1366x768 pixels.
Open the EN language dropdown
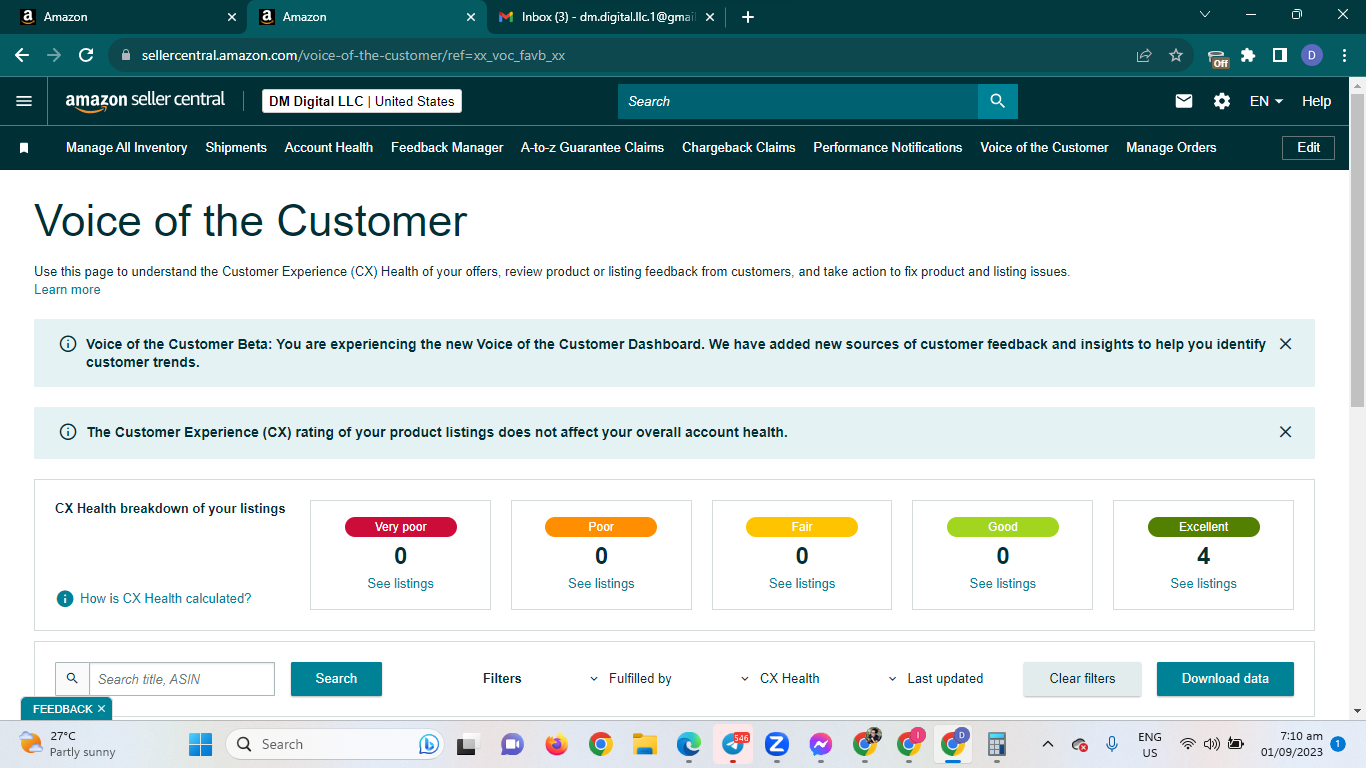[x=1266, y=101]
